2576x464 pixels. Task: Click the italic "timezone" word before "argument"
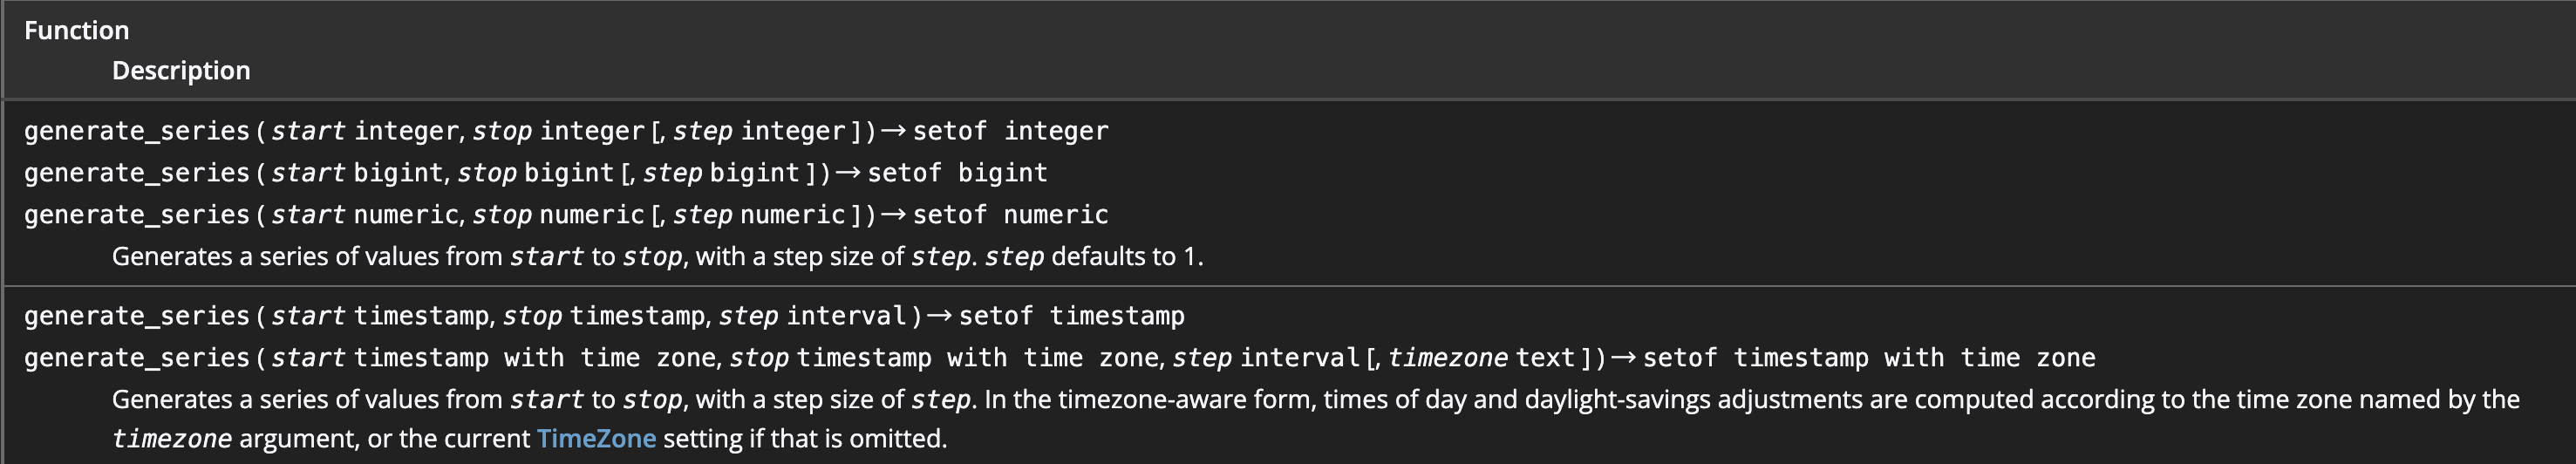click(171, 439)
